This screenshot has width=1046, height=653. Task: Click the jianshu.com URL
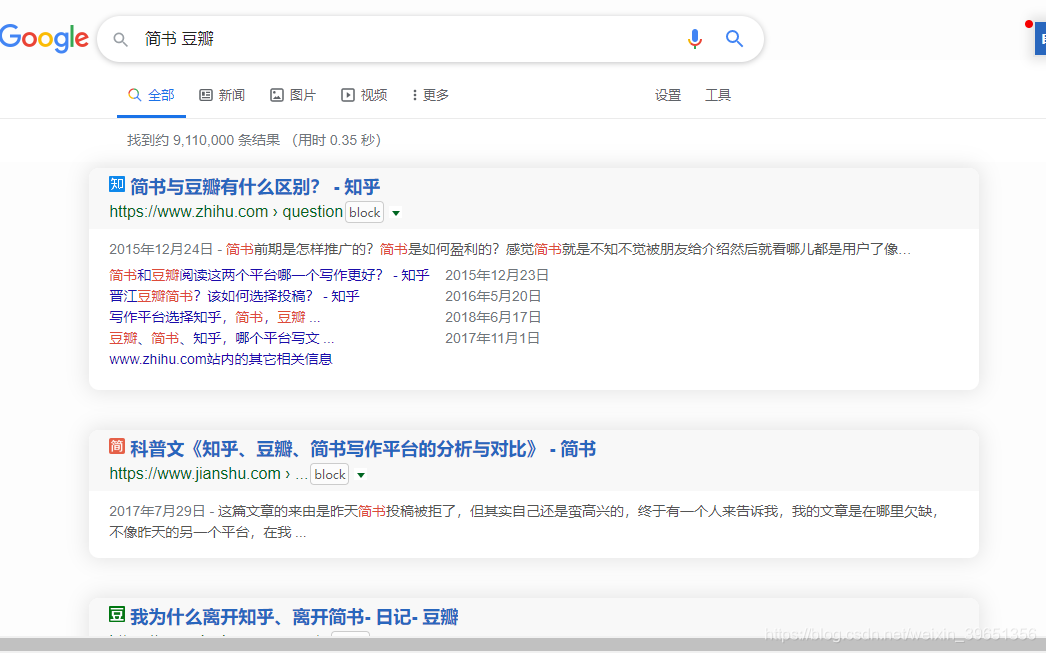tap(209, 474)
